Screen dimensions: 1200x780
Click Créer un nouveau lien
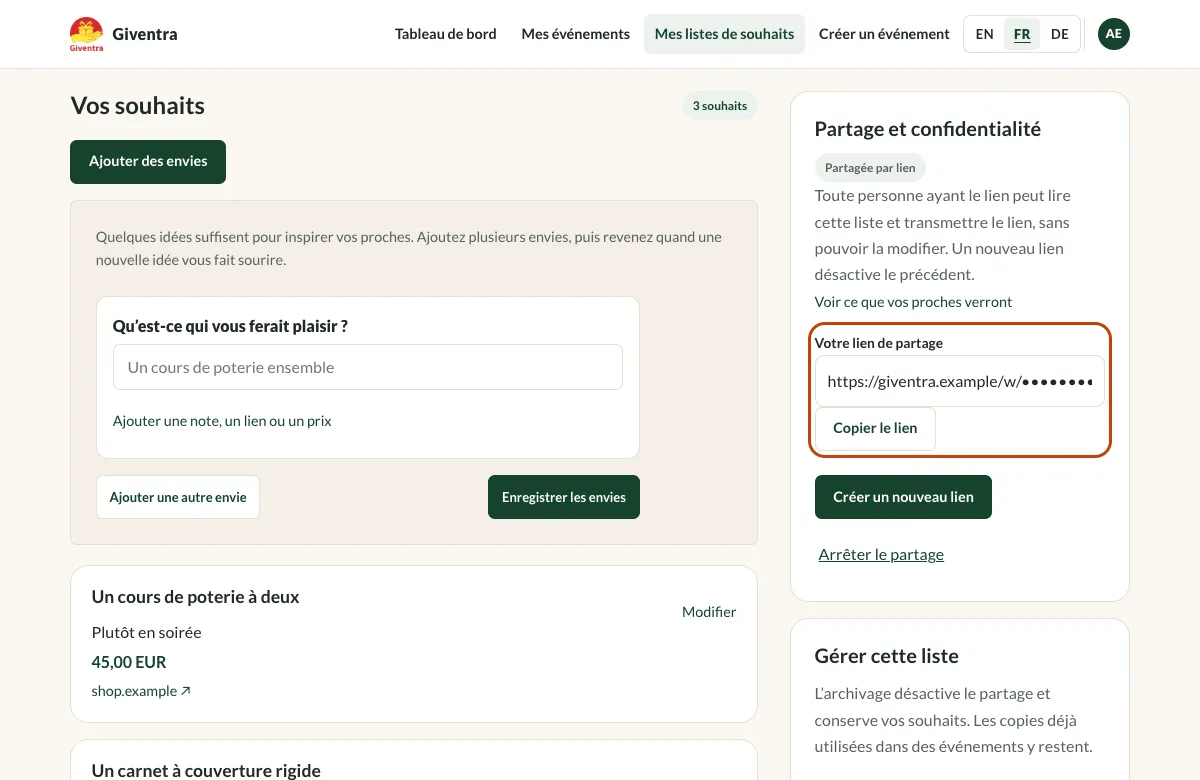point(903,497)
